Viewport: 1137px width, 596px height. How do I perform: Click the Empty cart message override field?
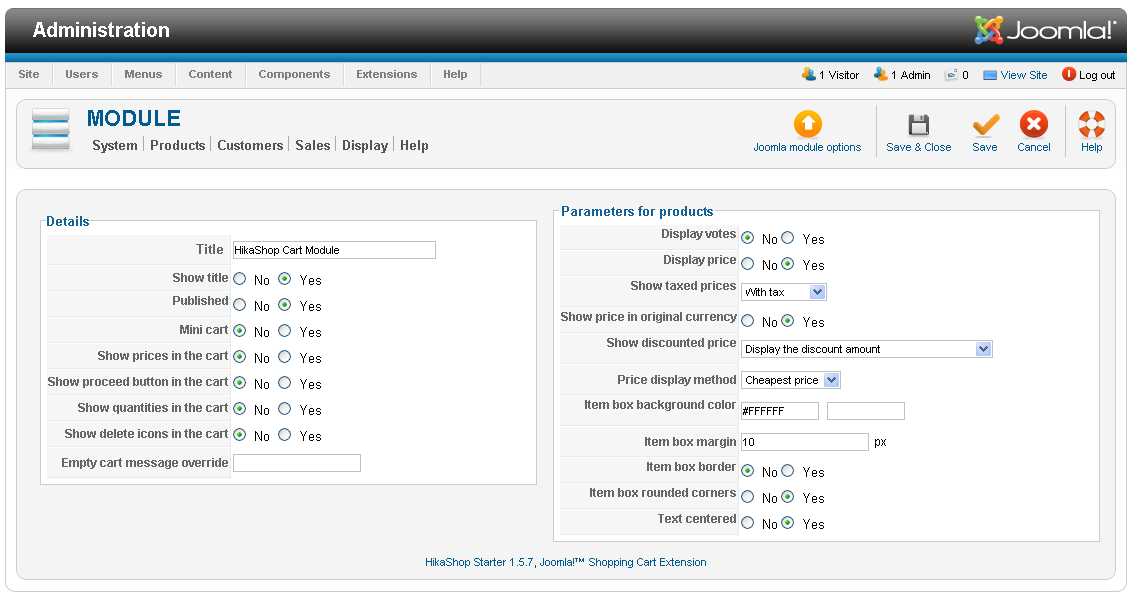[x=296, y=463]
